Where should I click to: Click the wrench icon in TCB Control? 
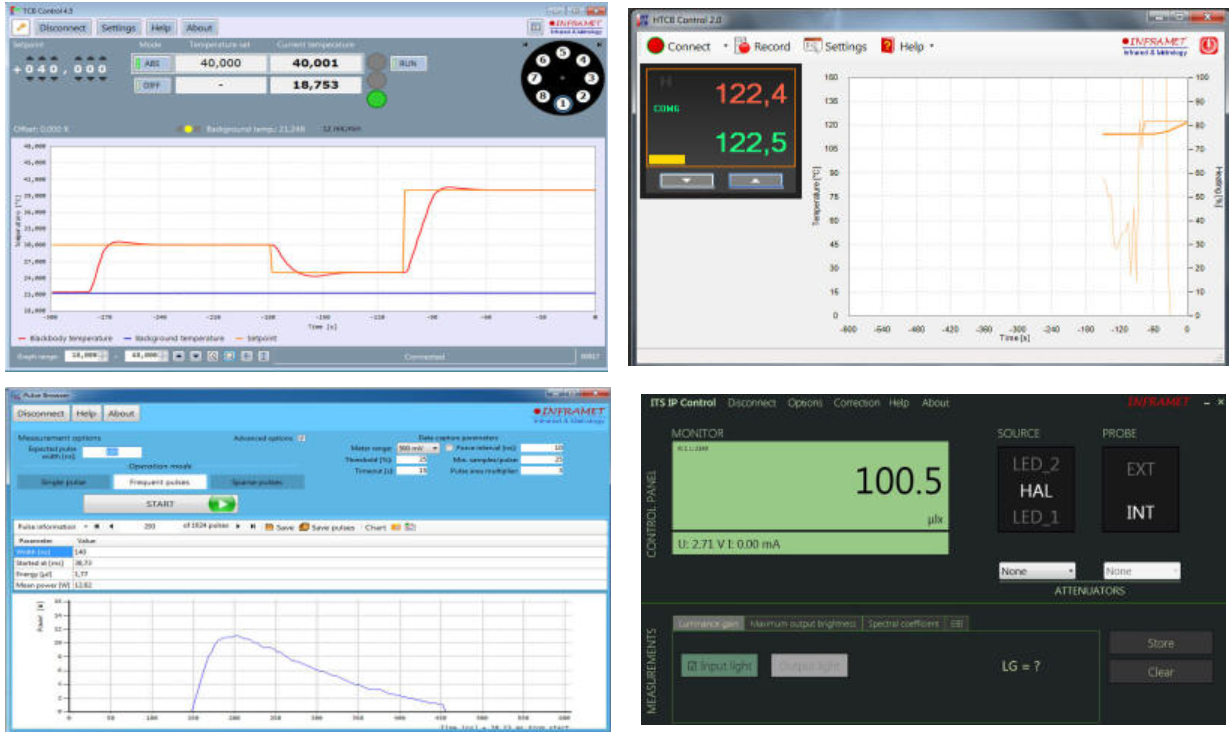(20, 28)
